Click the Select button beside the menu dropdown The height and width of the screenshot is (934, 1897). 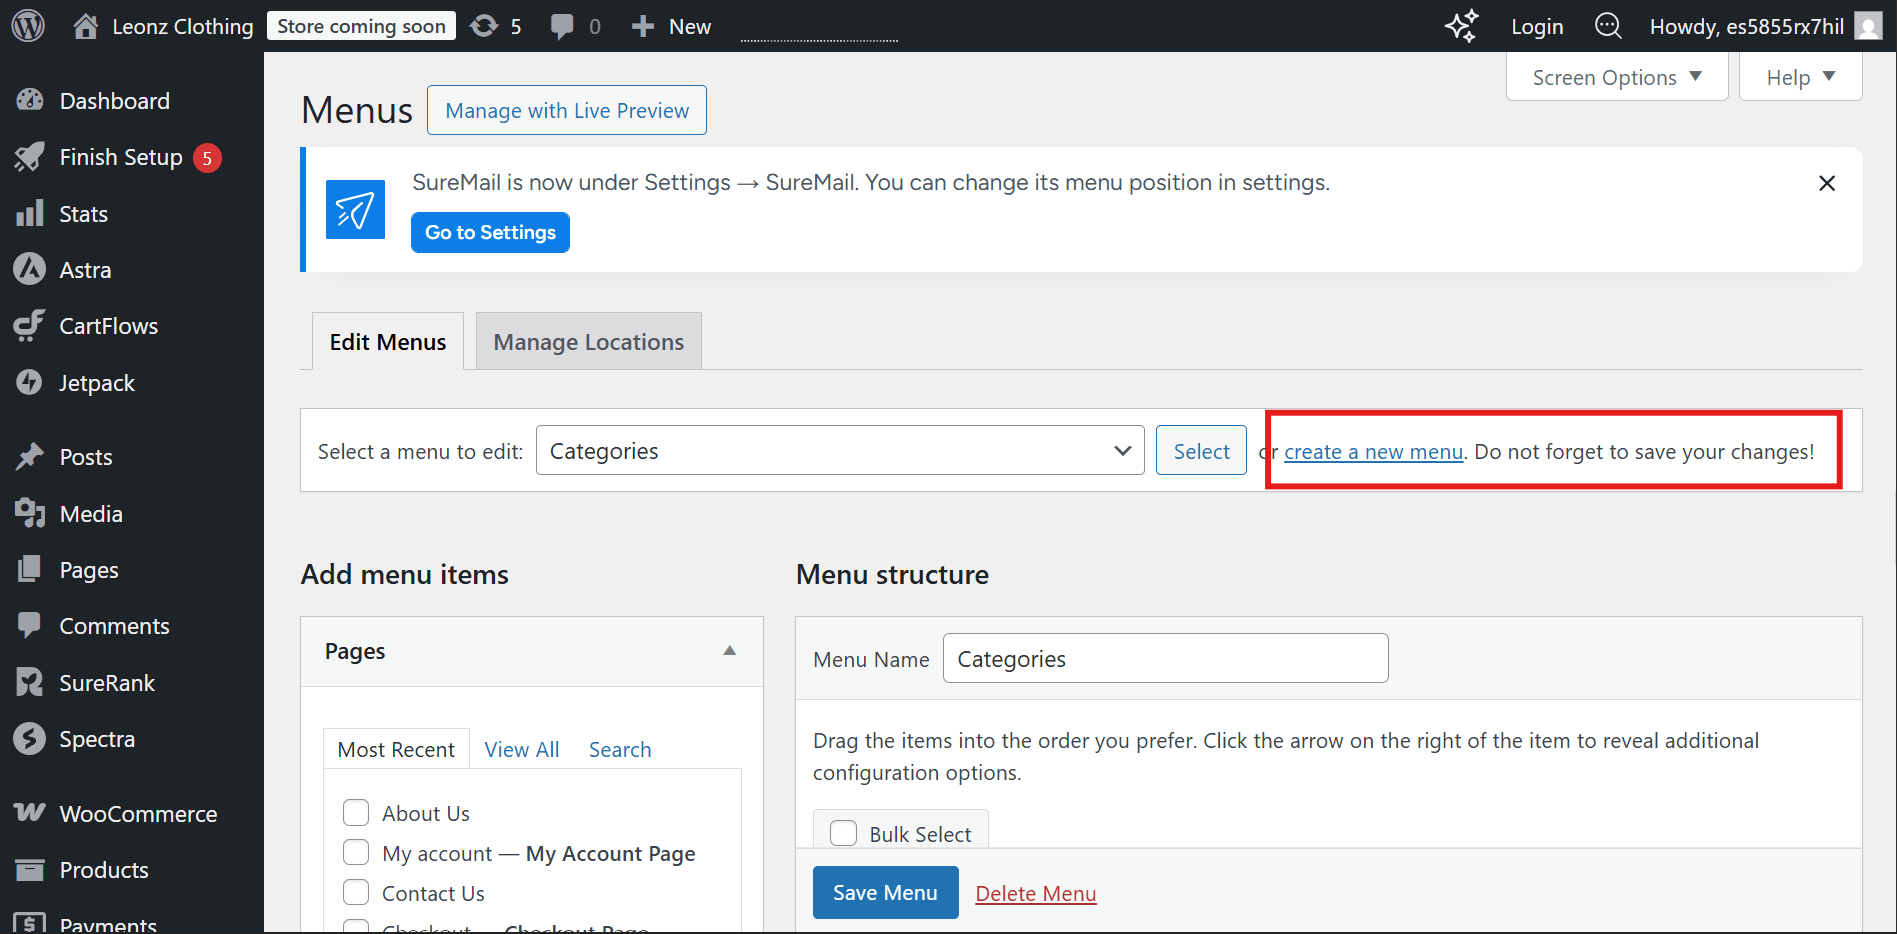(1201, 450)
